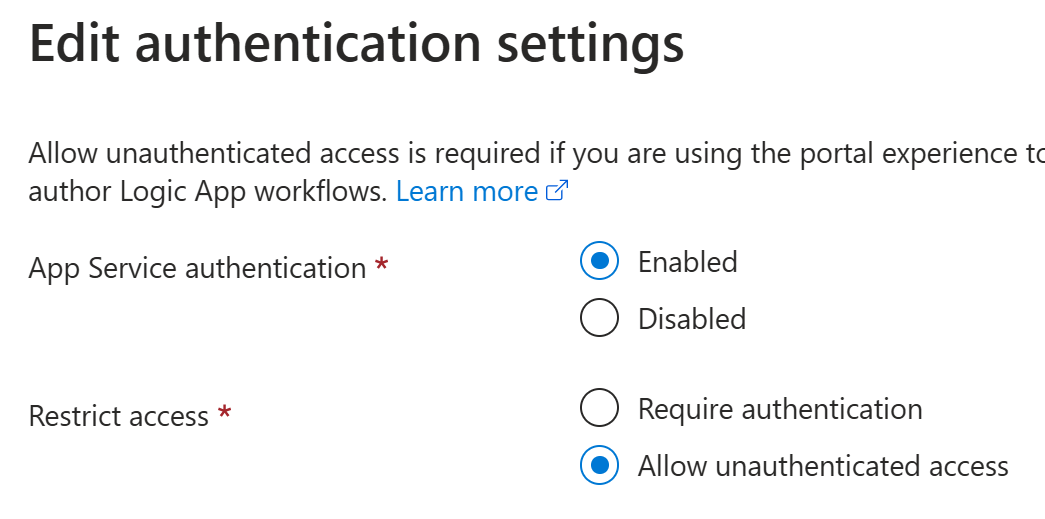The height and width of the screenshot is (519, 1045).
Task: Click the 'App Service authentication' field label
Action: [x=197, y=268]
